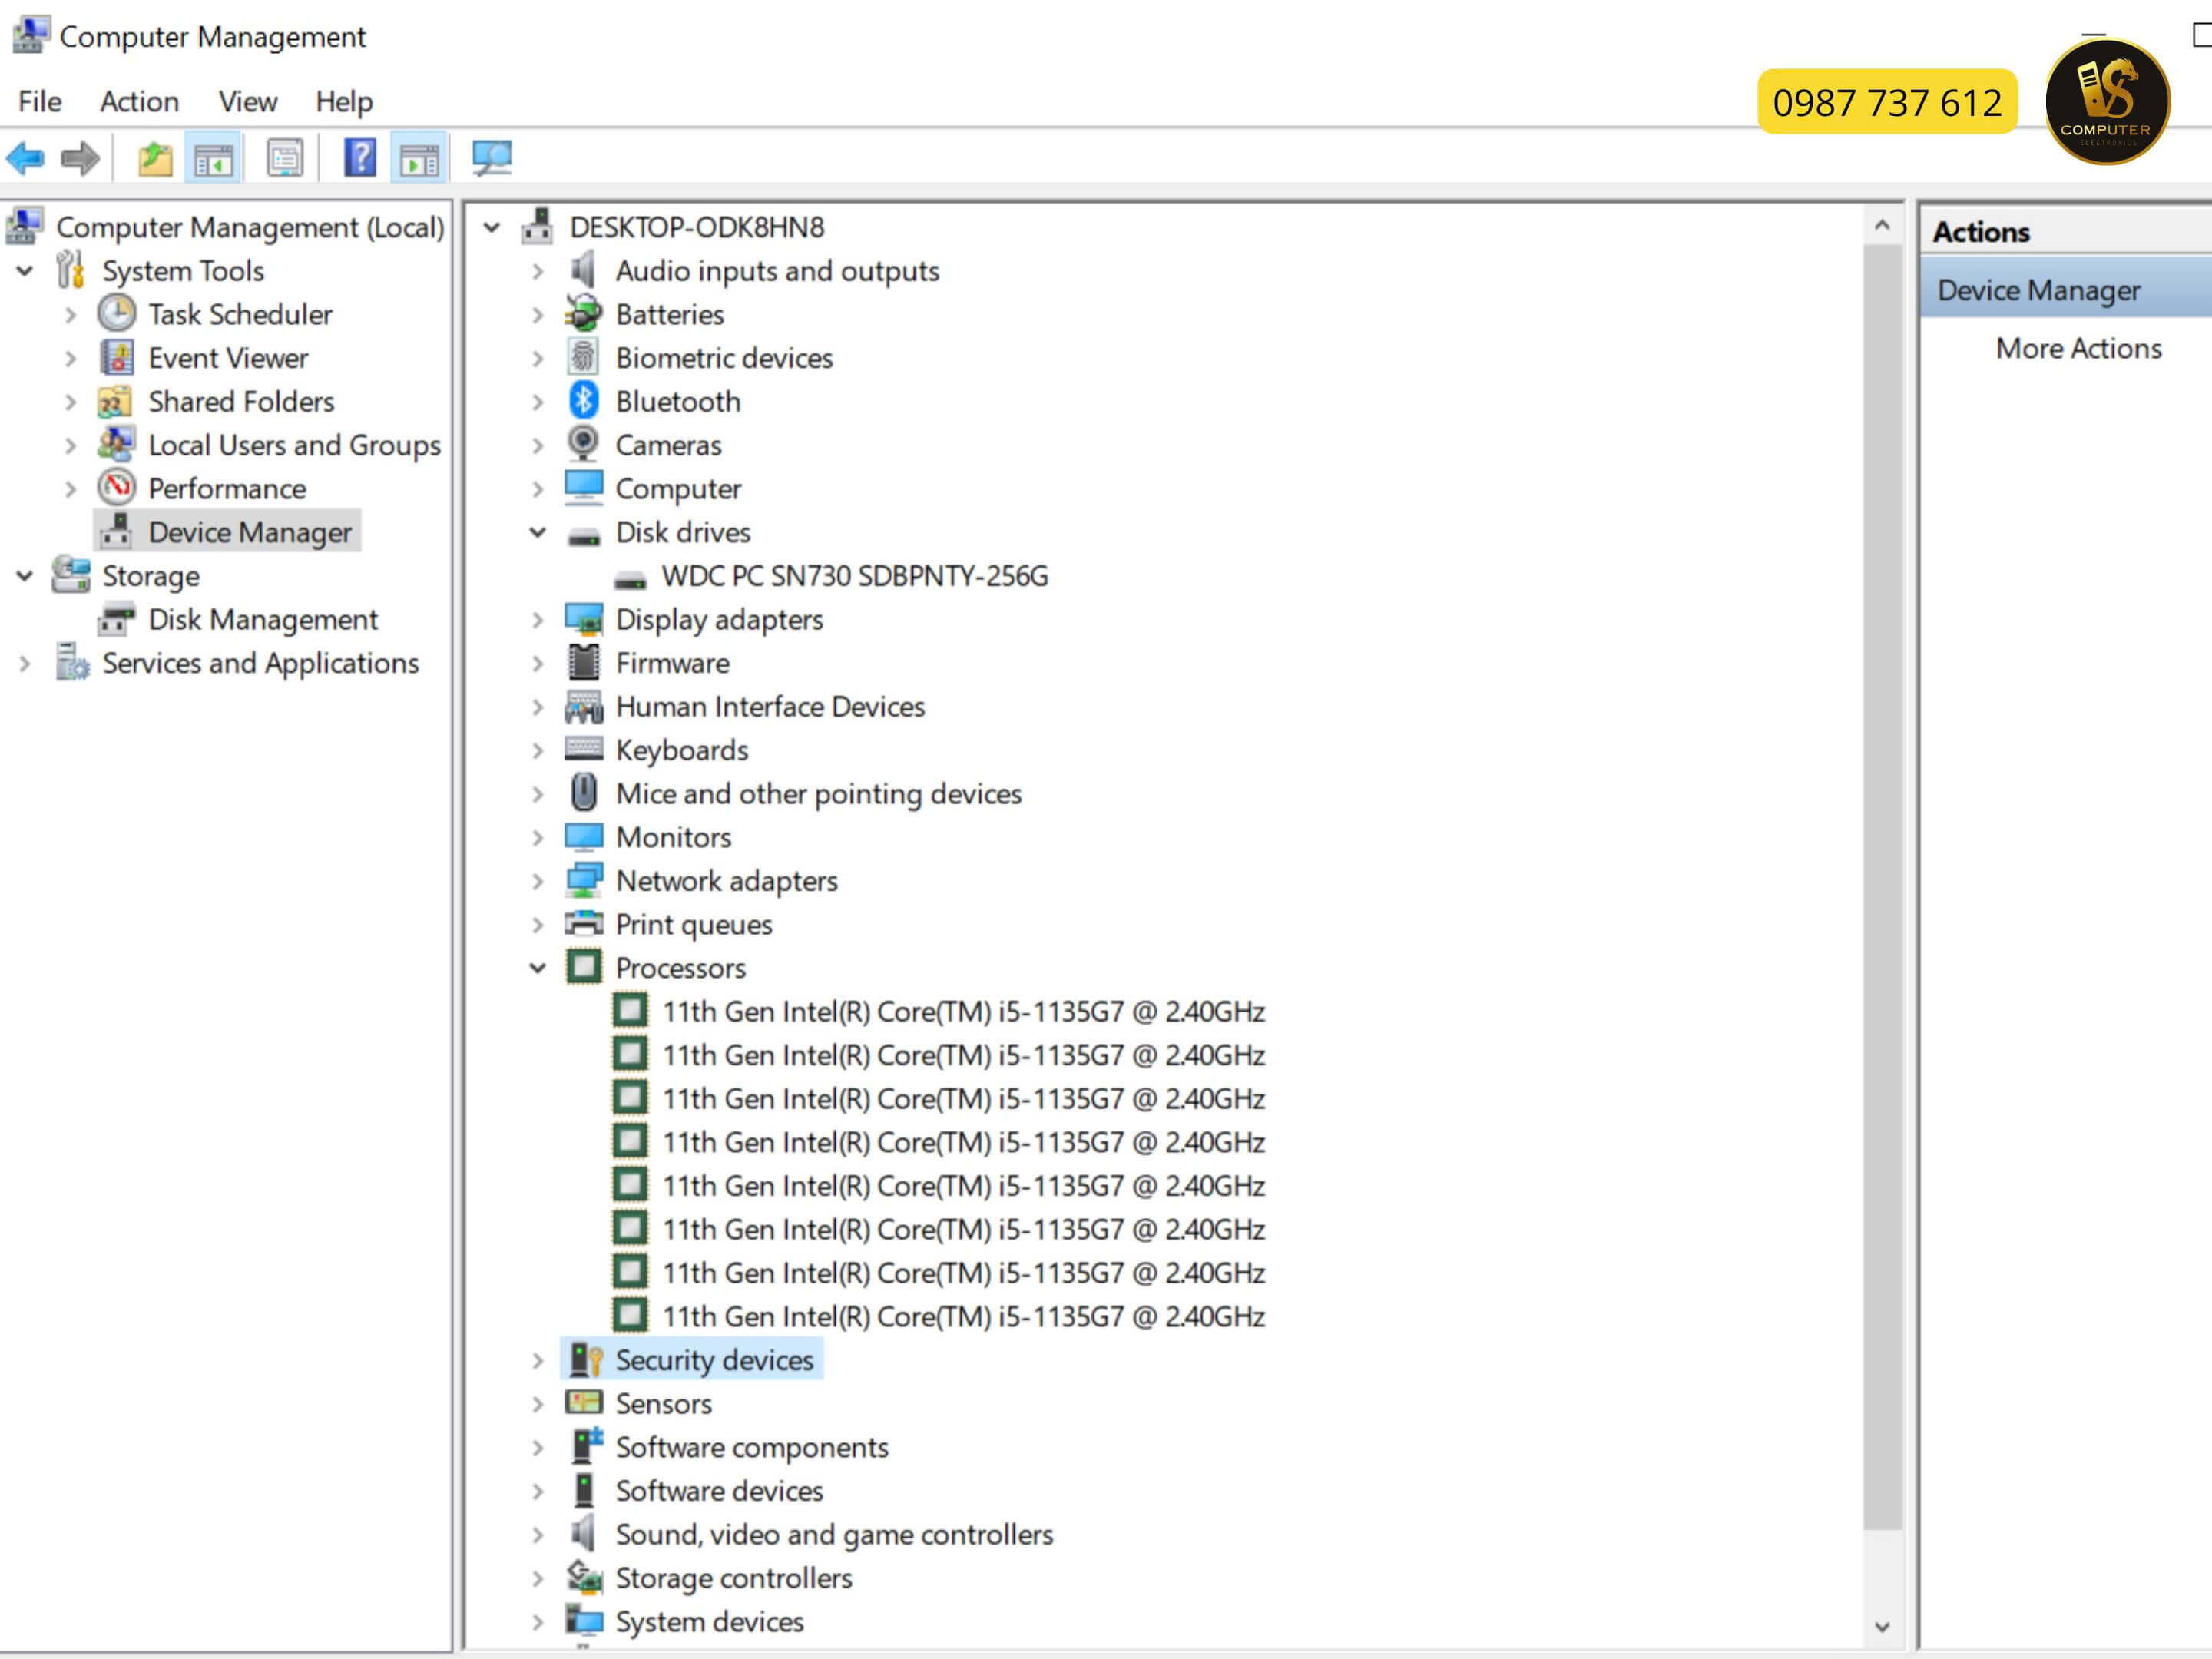This screenshot has height=1659, width=2212.
Task: Expand Services and Applications node
Action: coord(25,663)
